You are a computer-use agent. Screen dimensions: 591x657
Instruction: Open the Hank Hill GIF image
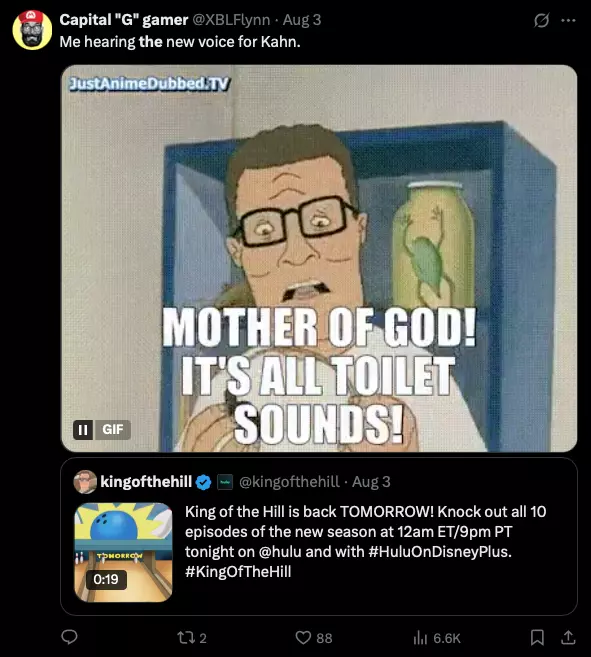click(x=319, y=259)
